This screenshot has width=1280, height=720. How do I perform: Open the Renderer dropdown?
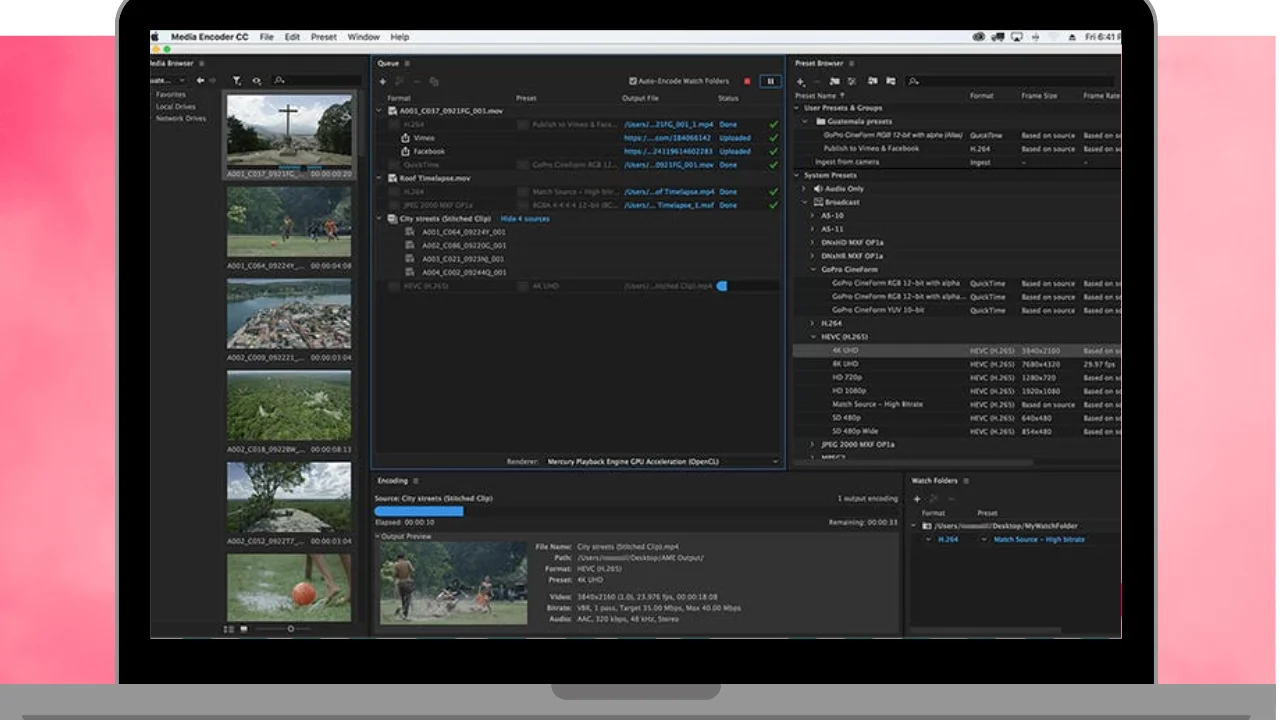(662, 461)
